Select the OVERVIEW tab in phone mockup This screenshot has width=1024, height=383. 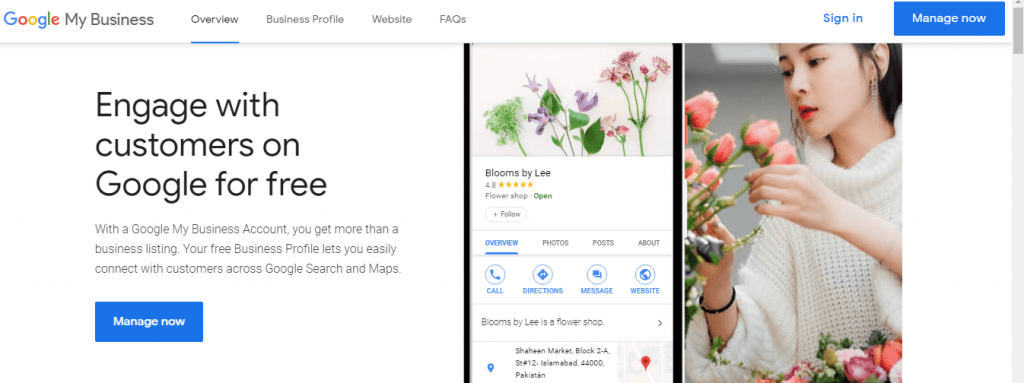click(x=502, y=243)
